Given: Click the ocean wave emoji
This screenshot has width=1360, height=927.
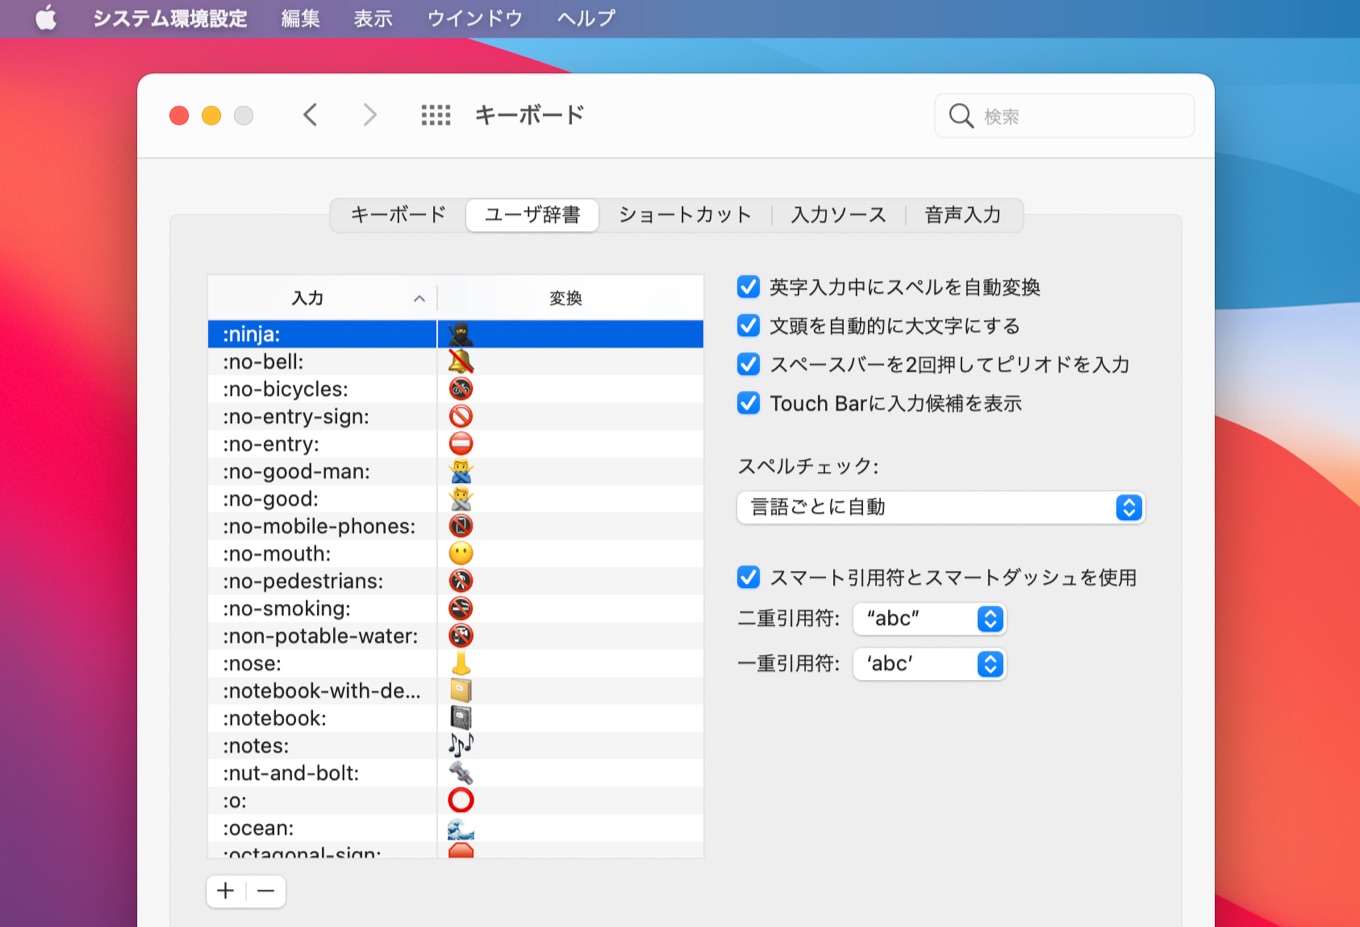Looking at the screenshot, I should tap(461, 828).
